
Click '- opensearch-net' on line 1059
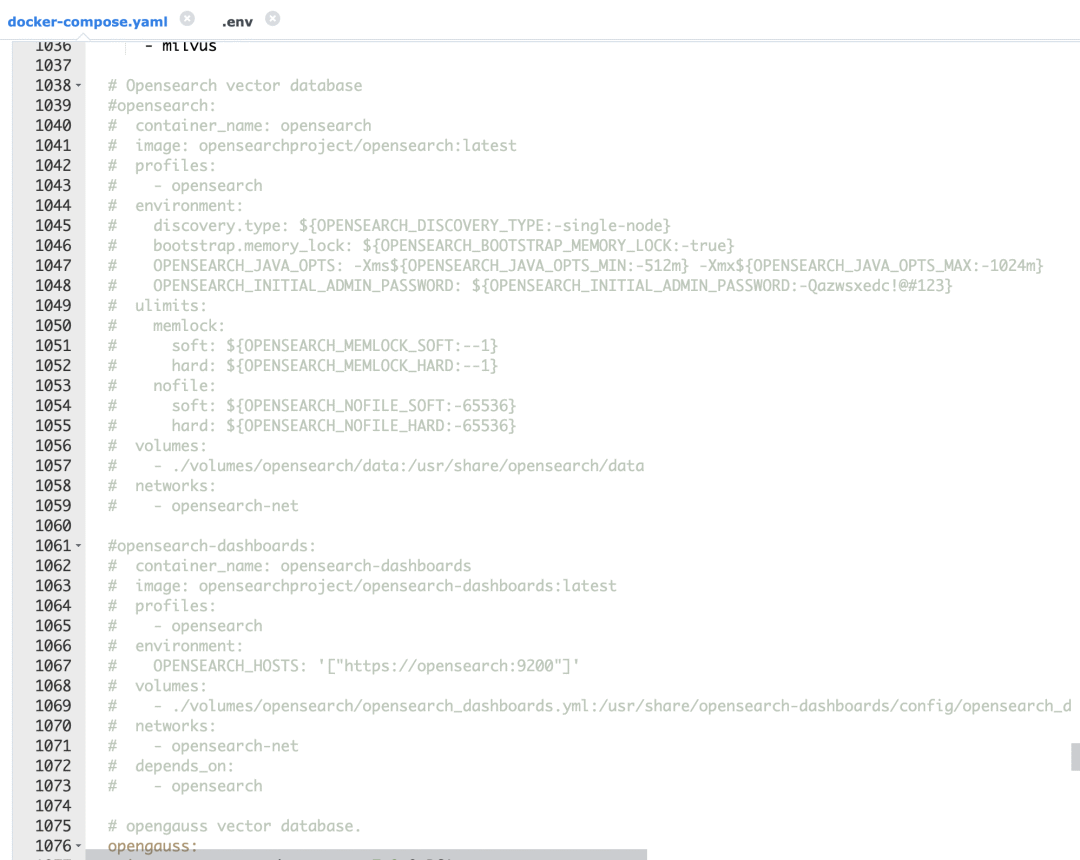[x=226, y=505]
